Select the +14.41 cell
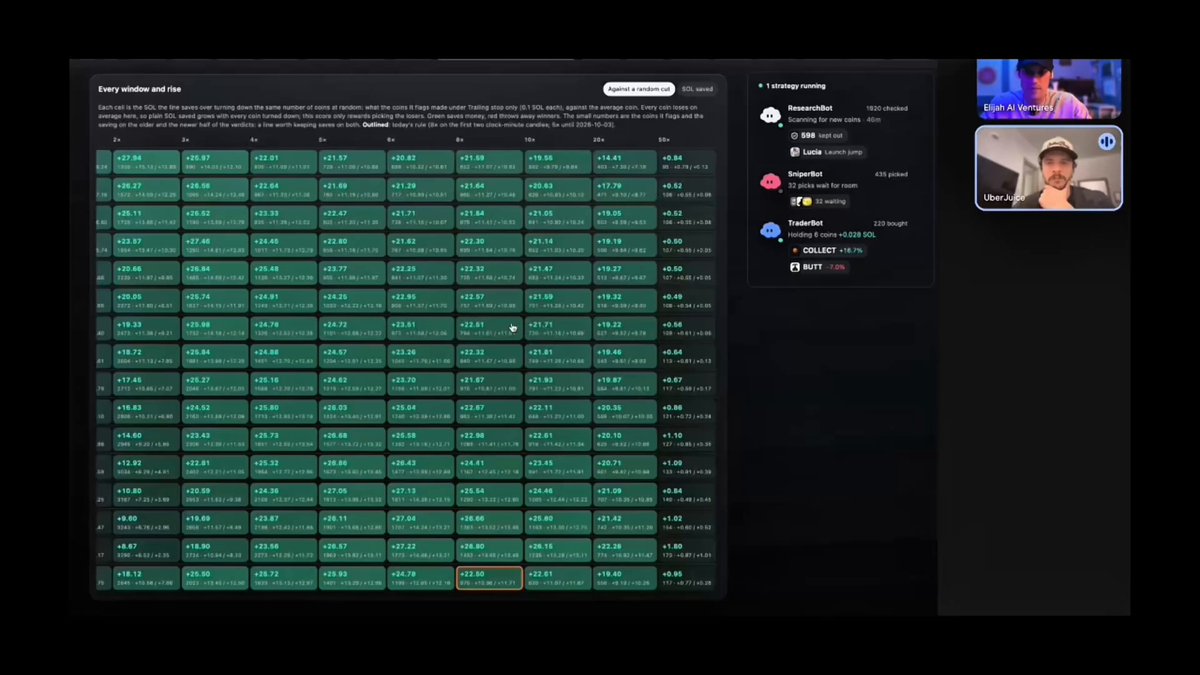This screenshot has height=675, width=1200. point(625,162)
